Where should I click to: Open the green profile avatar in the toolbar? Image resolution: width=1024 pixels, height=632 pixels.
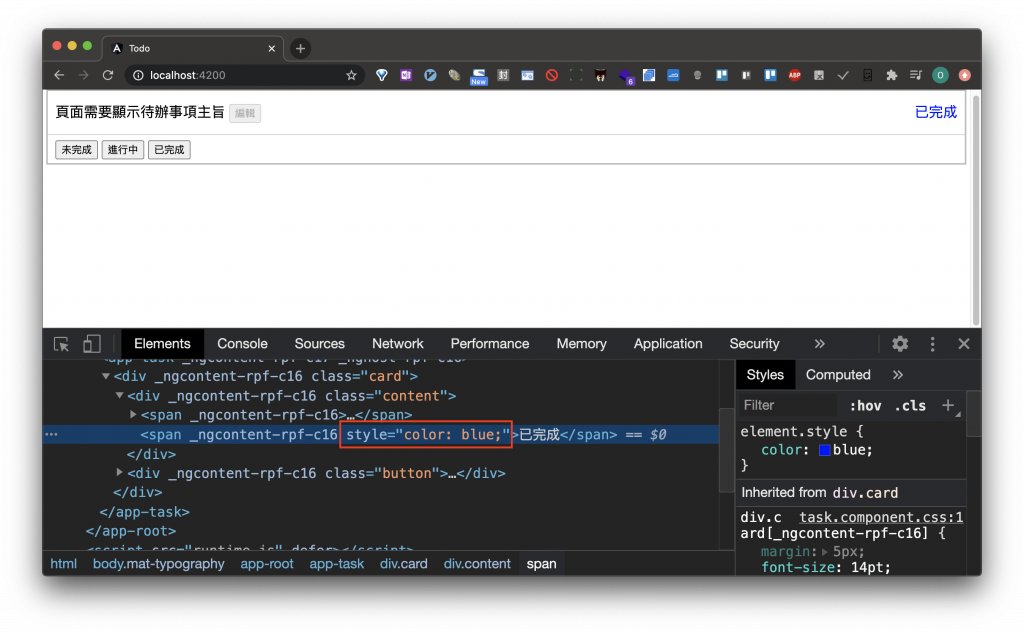(x=940, y=75)
